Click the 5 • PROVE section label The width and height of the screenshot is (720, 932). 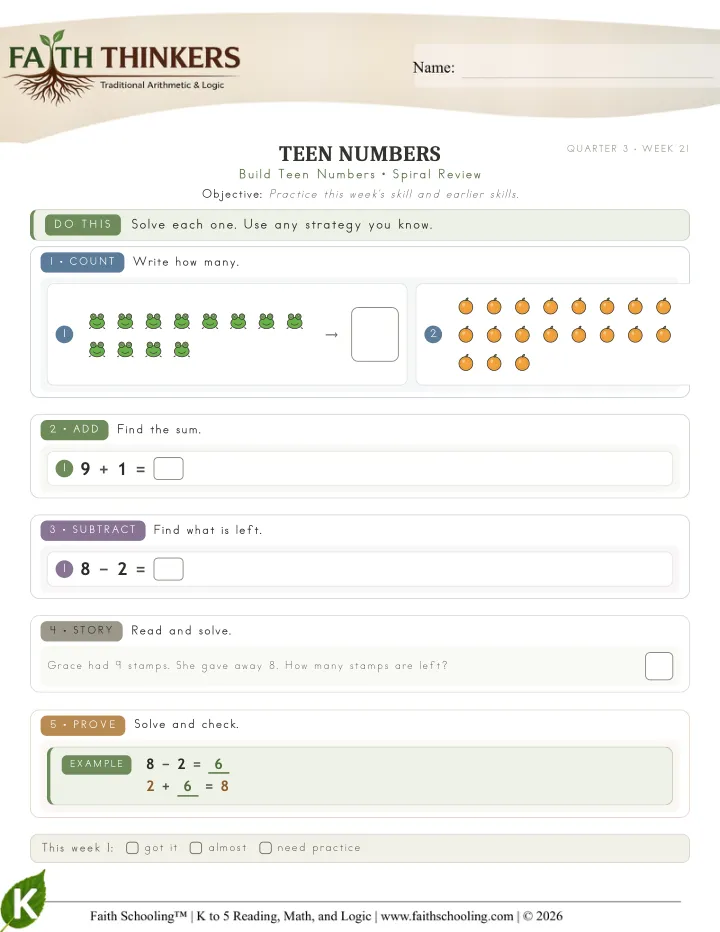coord(83,725)
